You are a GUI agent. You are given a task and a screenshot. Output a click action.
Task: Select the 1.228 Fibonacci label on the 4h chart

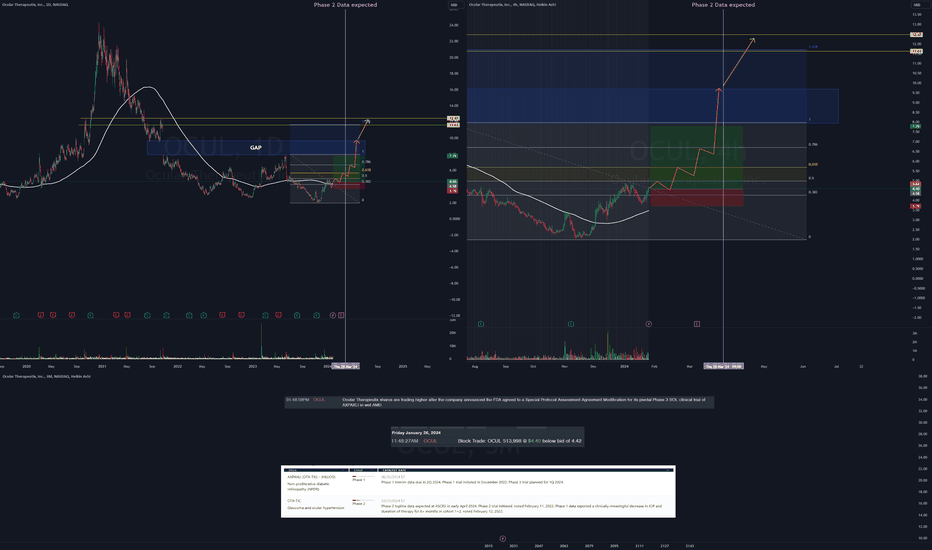(x=813, y=46)
